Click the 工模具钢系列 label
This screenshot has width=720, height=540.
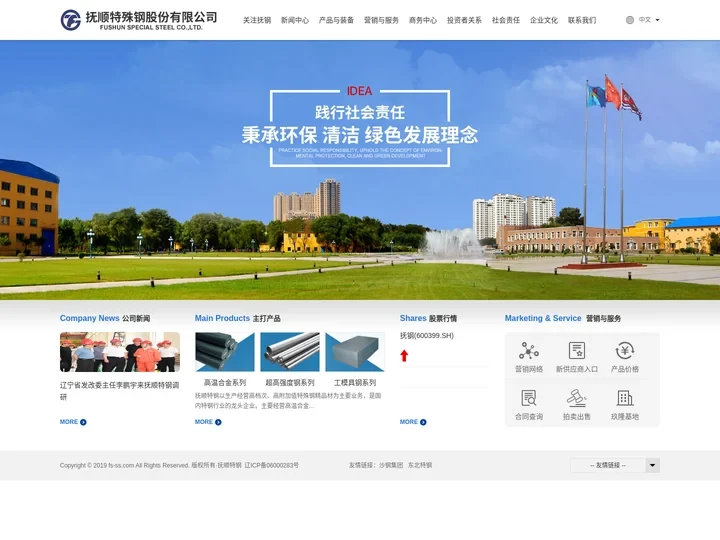pyautogui.click(x=355, y=382)
